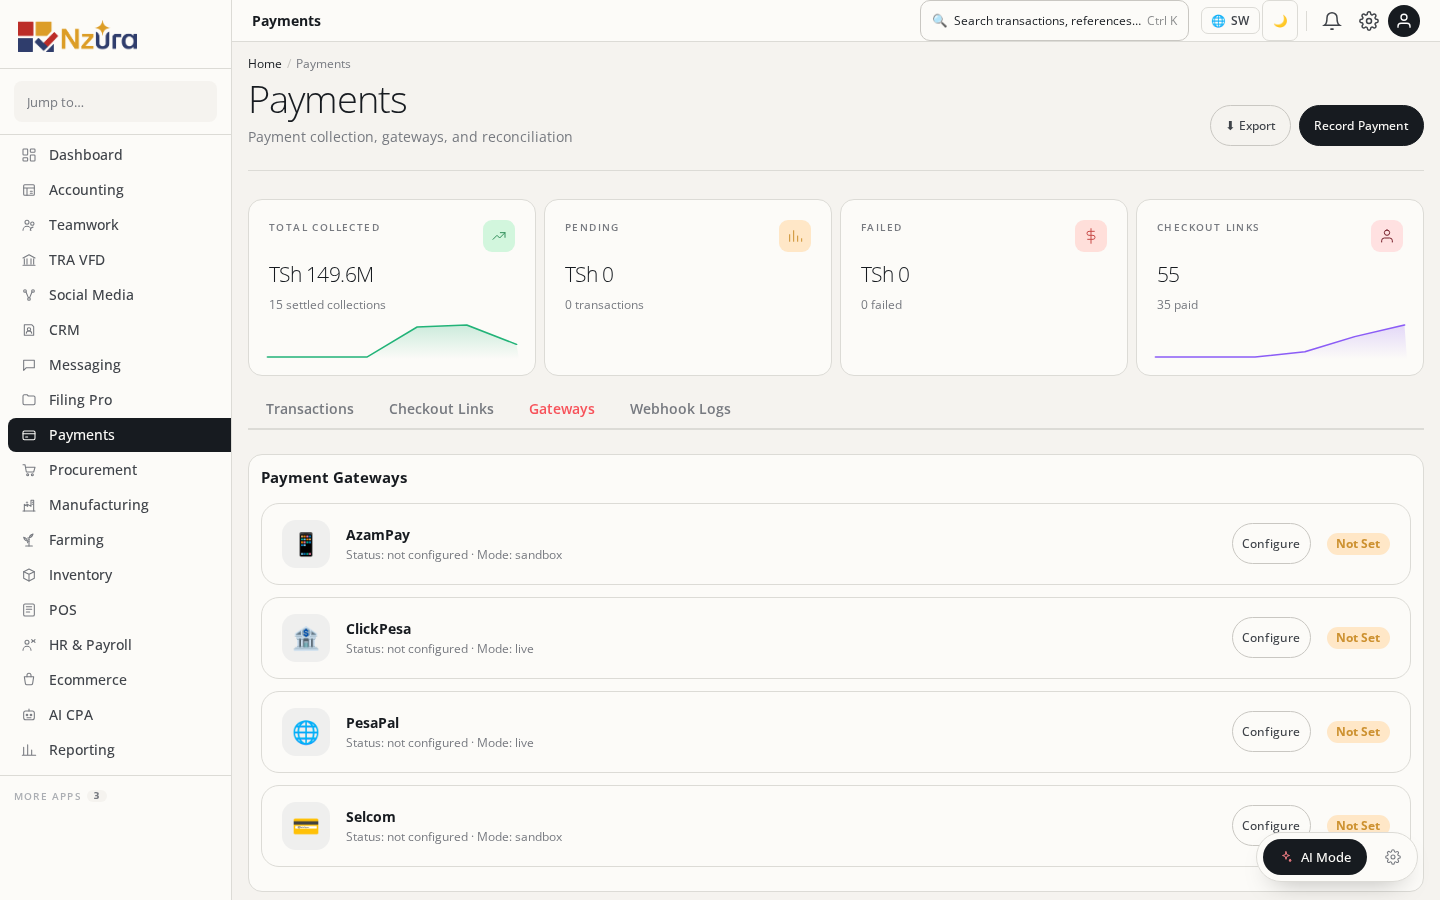Click Farming sidebar icon
Screen dimensions: 1440x900
pyautogui.click(x=29, y=540)
